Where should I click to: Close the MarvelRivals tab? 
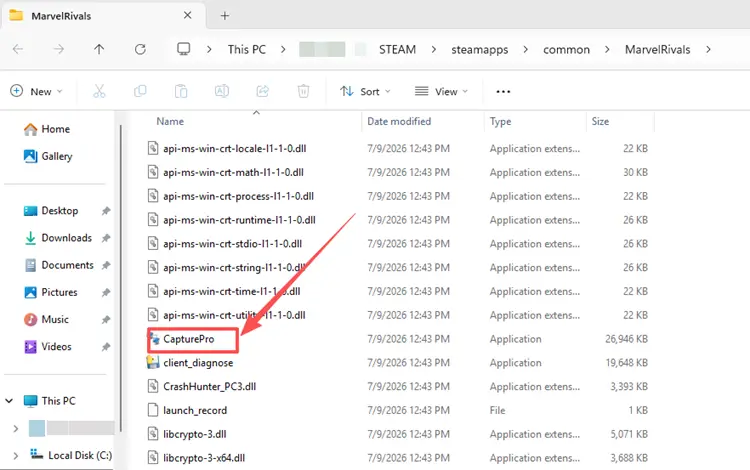(188, 15)
